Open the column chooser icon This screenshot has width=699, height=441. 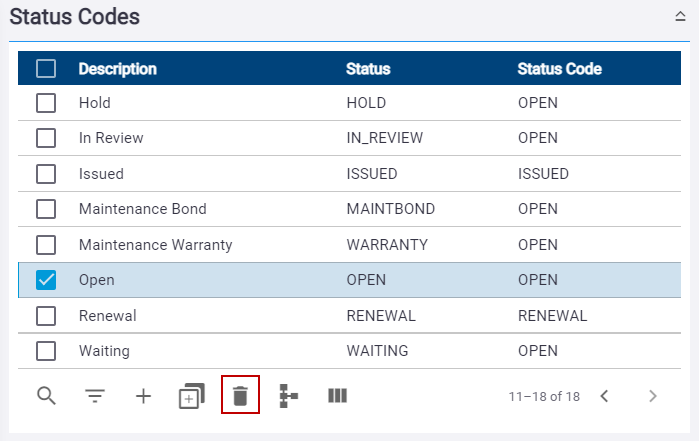[x=337, y=396]
